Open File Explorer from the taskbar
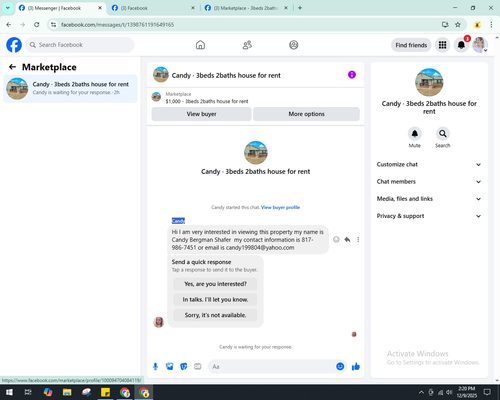Screen dimensions: 500x400 coord(67,392)
